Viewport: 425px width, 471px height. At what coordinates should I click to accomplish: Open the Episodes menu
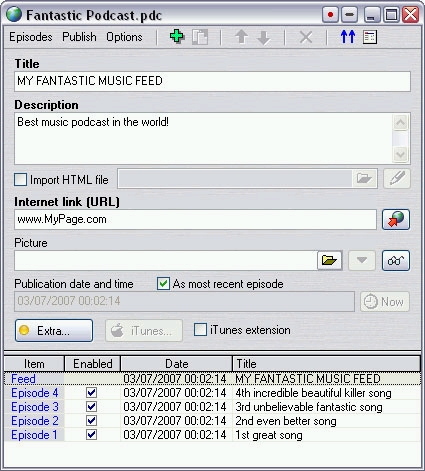(31, 37)
